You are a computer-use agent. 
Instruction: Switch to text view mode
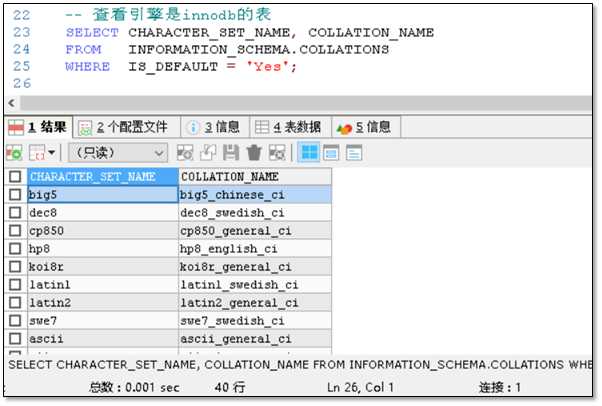click(354, 153)
